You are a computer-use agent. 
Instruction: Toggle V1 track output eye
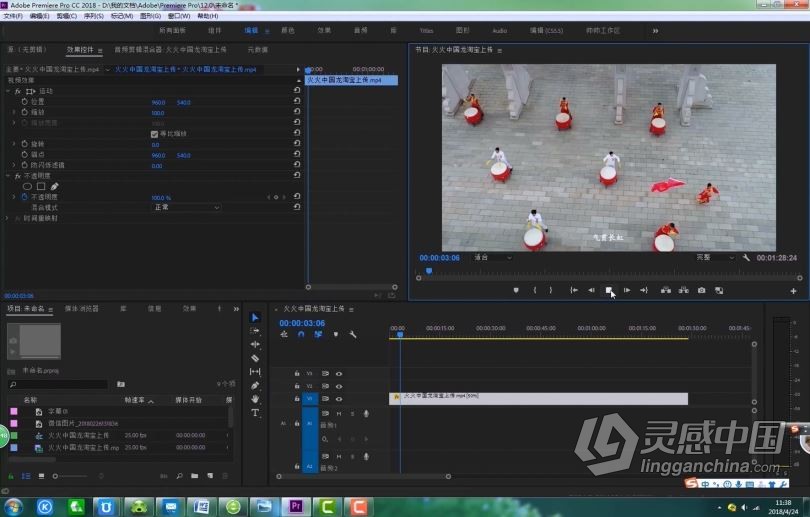pyautogui.click(x=339, y=399)
